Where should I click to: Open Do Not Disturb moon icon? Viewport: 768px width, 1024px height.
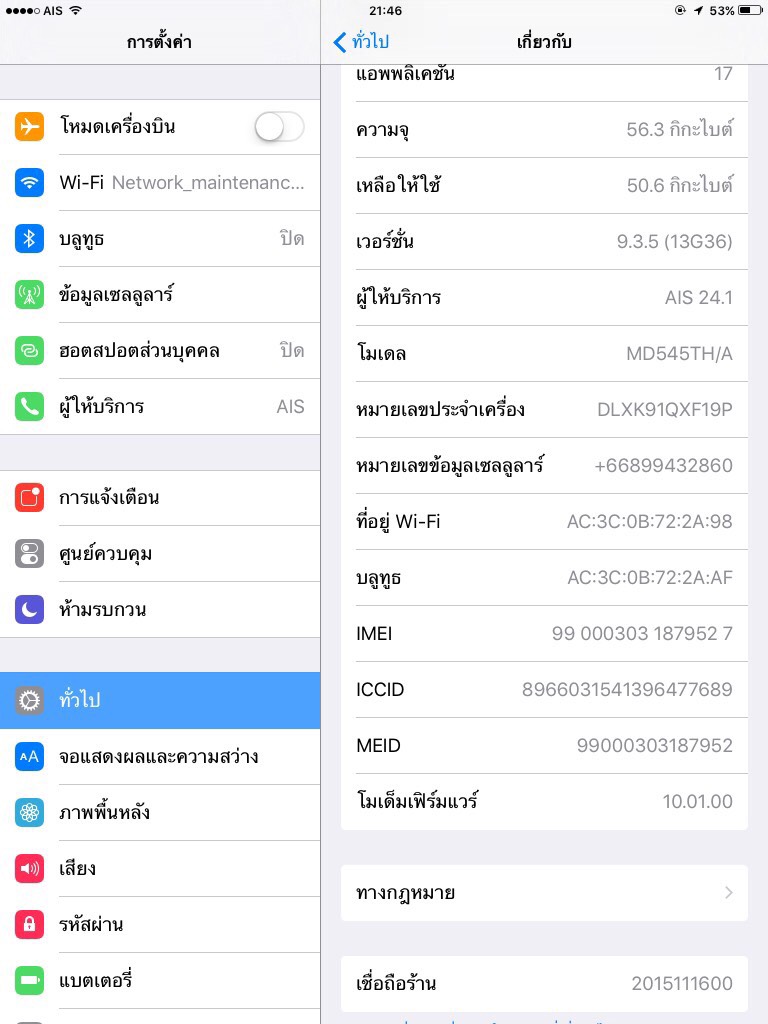(29, 609)
